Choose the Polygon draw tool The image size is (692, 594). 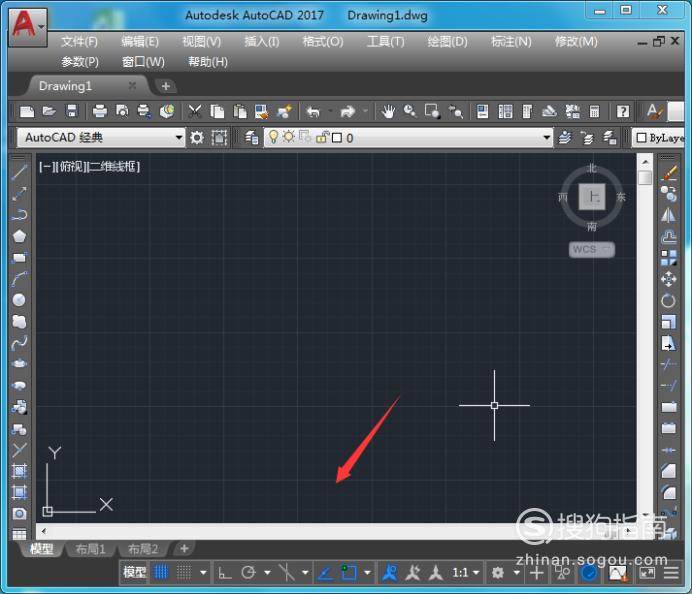click(x=19, y=236)
